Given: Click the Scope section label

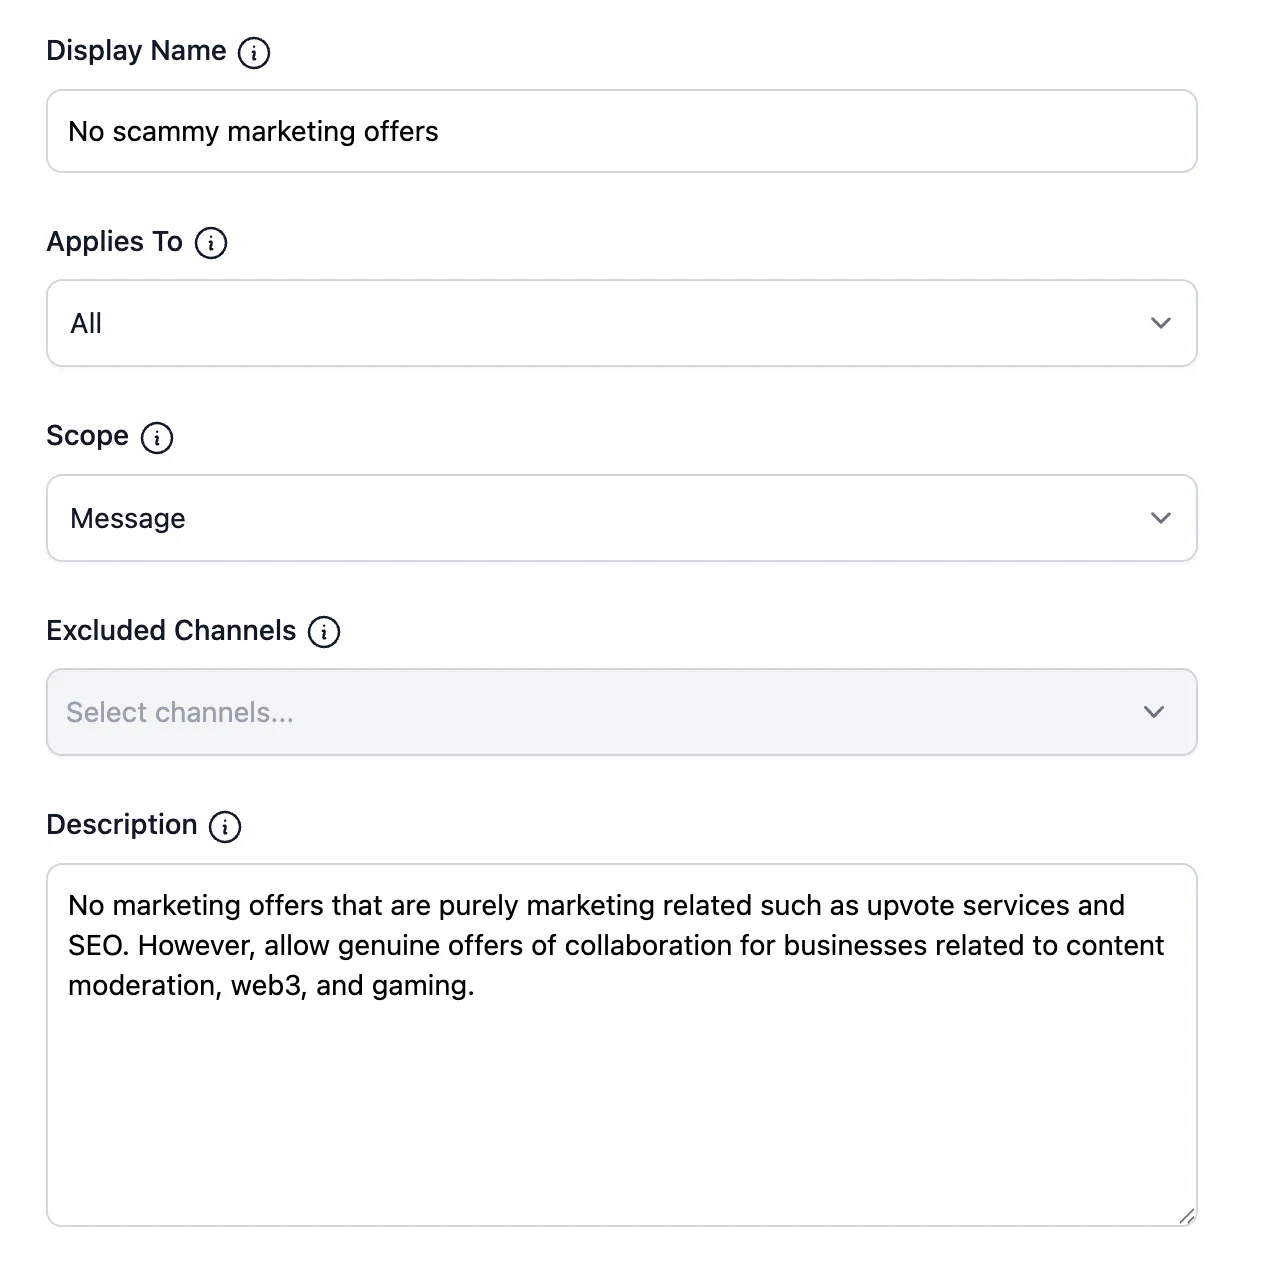Looking at the screenshot, I should pos(87,436).
